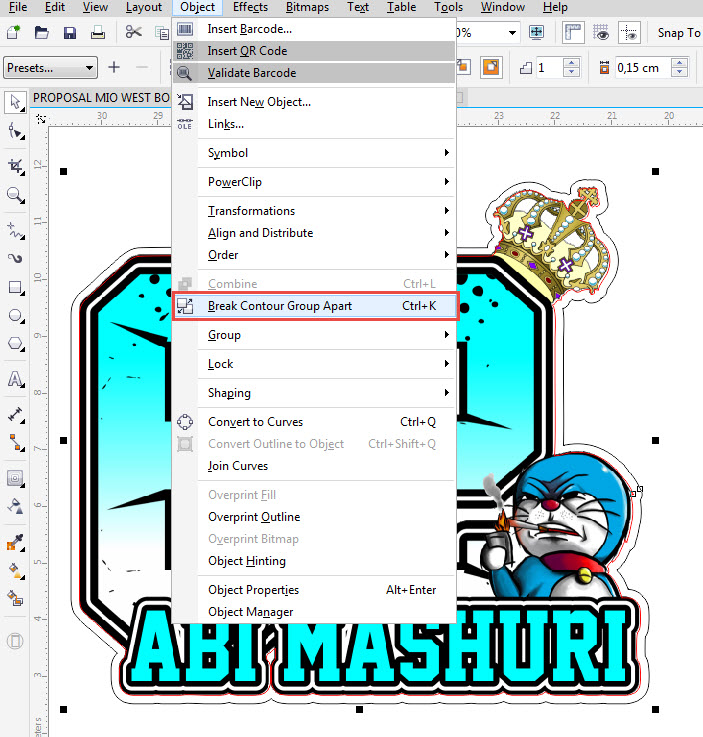Select the Zoom tool
The width and height of the screenshot is (703, 737).
coord(15,195)
